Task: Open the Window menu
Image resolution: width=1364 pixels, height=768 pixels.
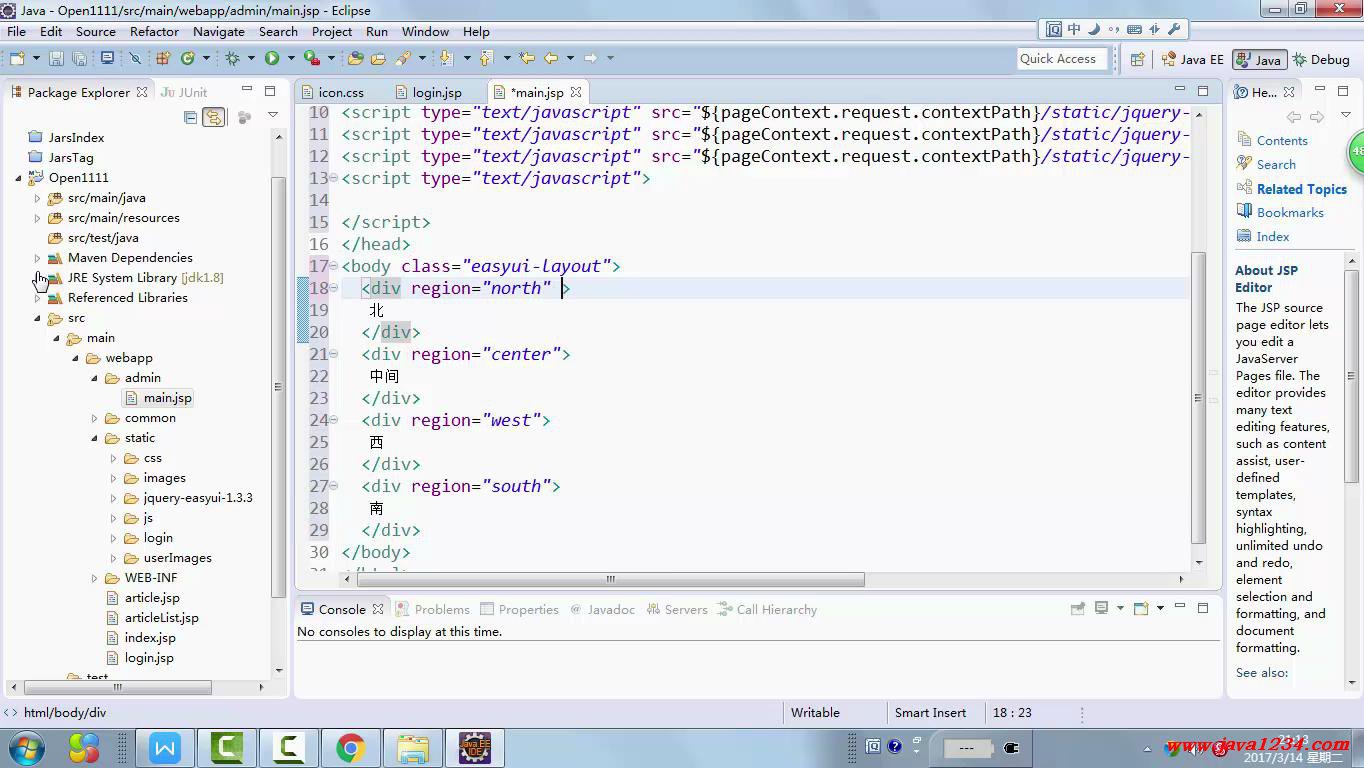Action: [x=425, y=31]
